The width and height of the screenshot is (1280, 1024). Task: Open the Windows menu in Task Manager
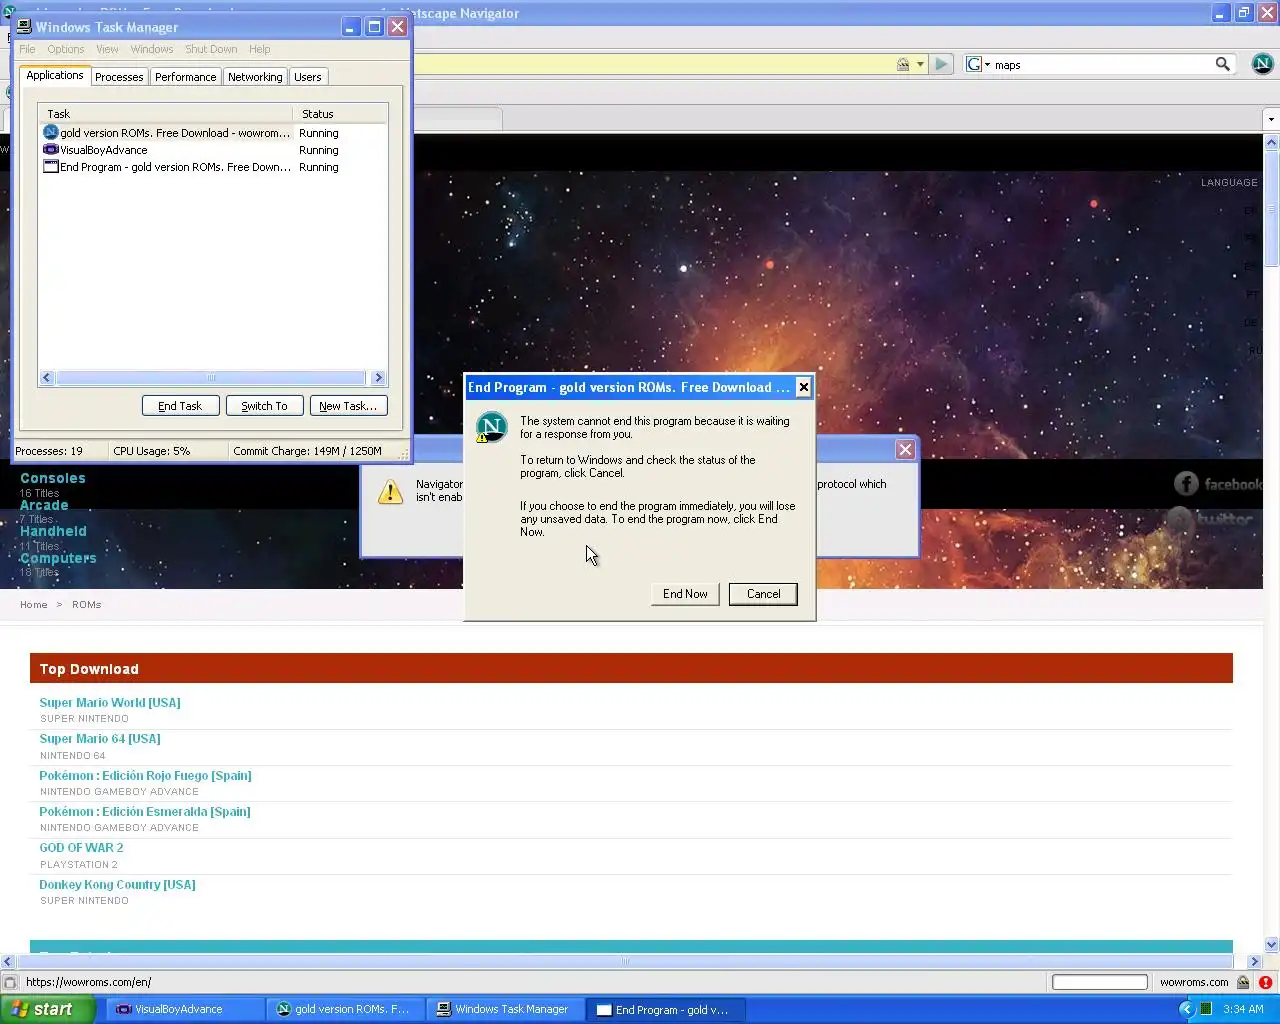coord(152,49)
